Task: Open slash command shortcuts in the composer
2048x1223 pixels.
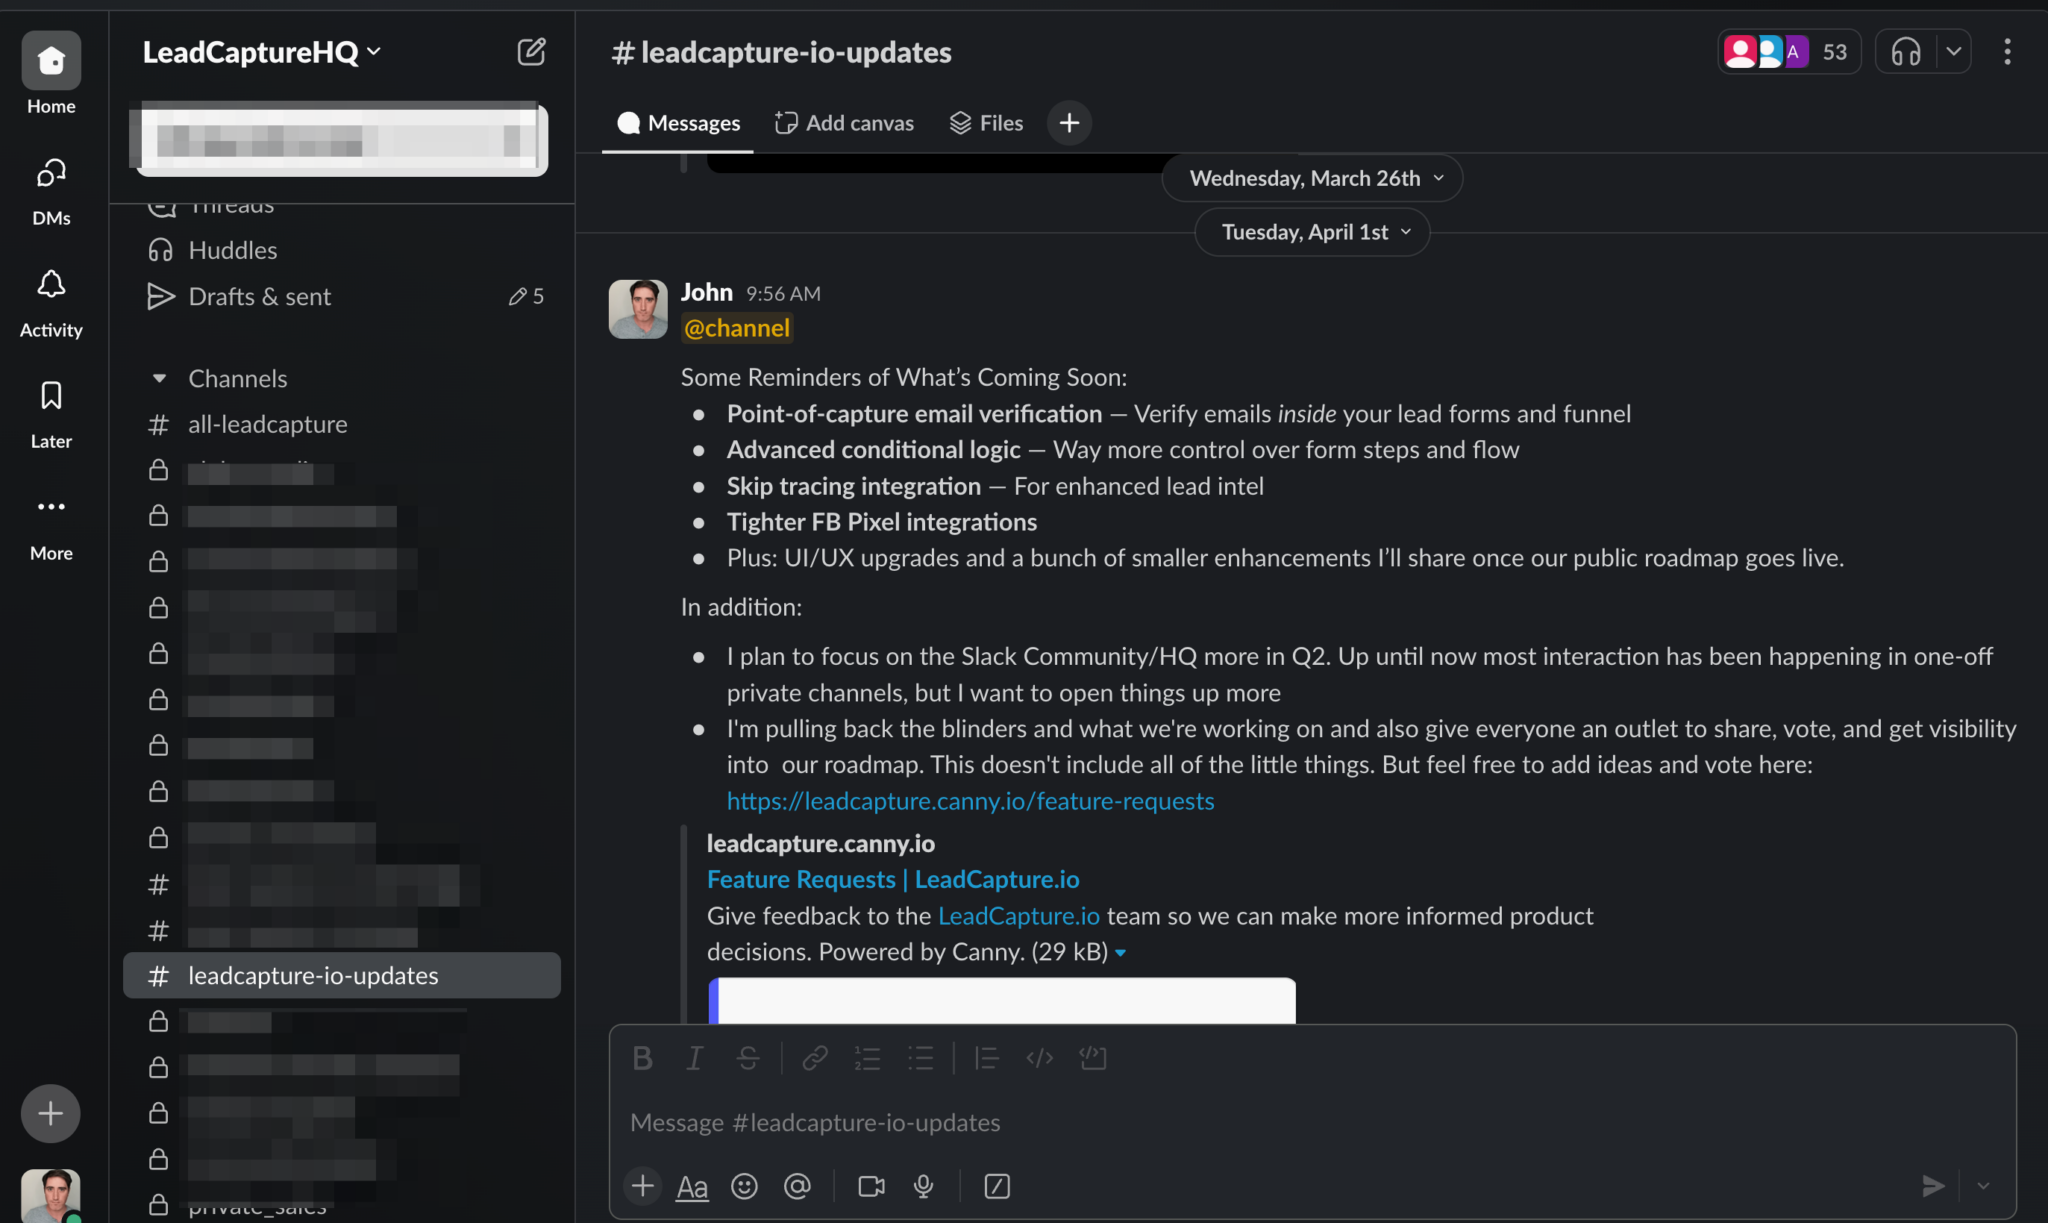Action: tap(997, 1186)
